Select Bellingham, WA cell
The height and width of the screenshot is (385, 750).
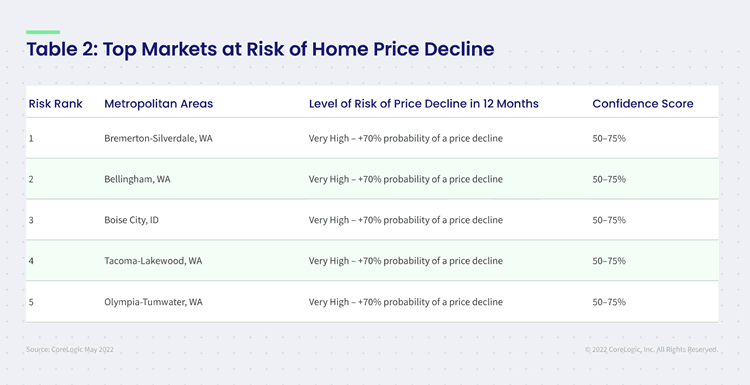138,180
